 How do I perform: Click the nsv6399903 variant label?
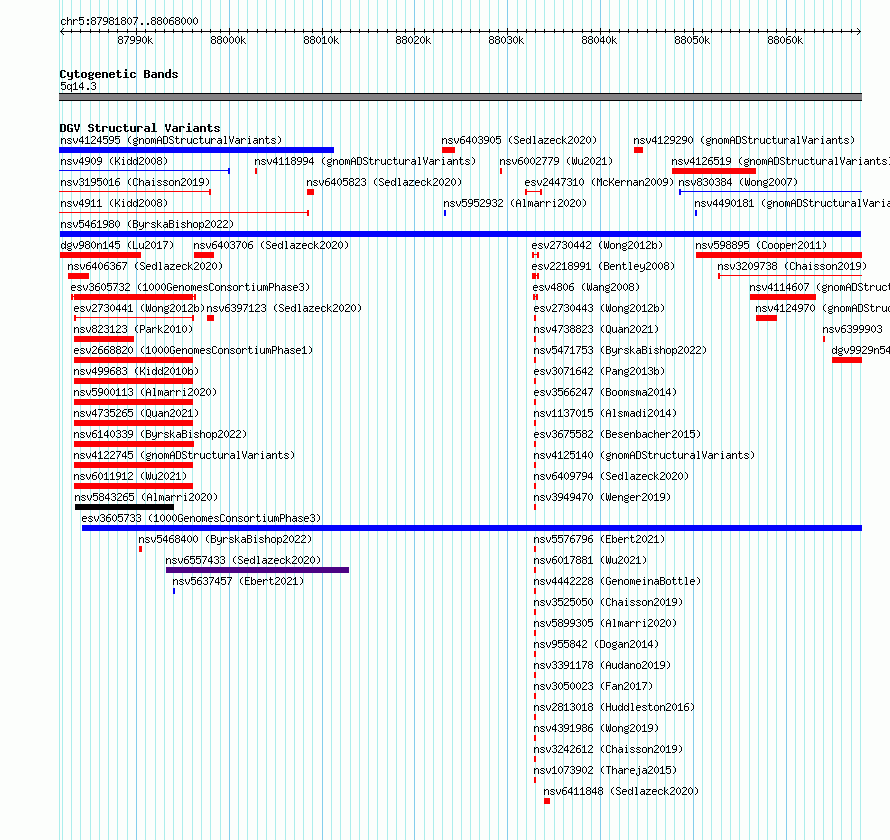click(852, 329)
